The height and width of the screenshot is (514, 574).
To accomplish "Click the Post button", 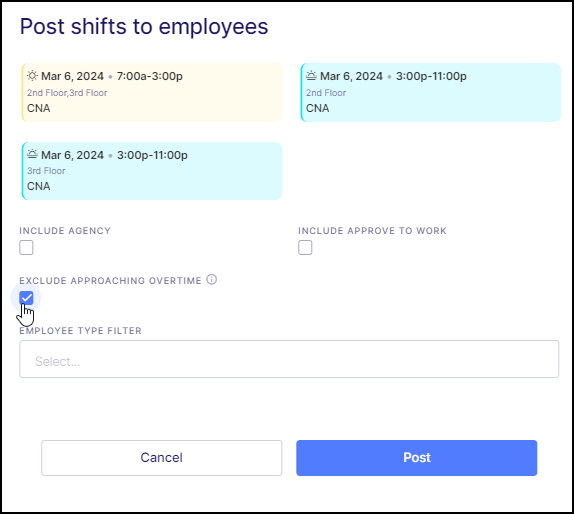I will tap(417, 458).
